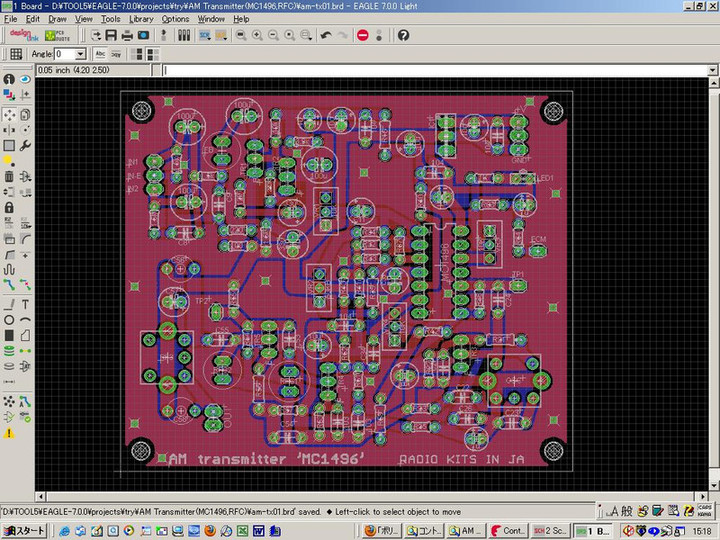Open the Options menu
Image resolution: width=720 pixels, height=540 pixels.
click(175, 19)
